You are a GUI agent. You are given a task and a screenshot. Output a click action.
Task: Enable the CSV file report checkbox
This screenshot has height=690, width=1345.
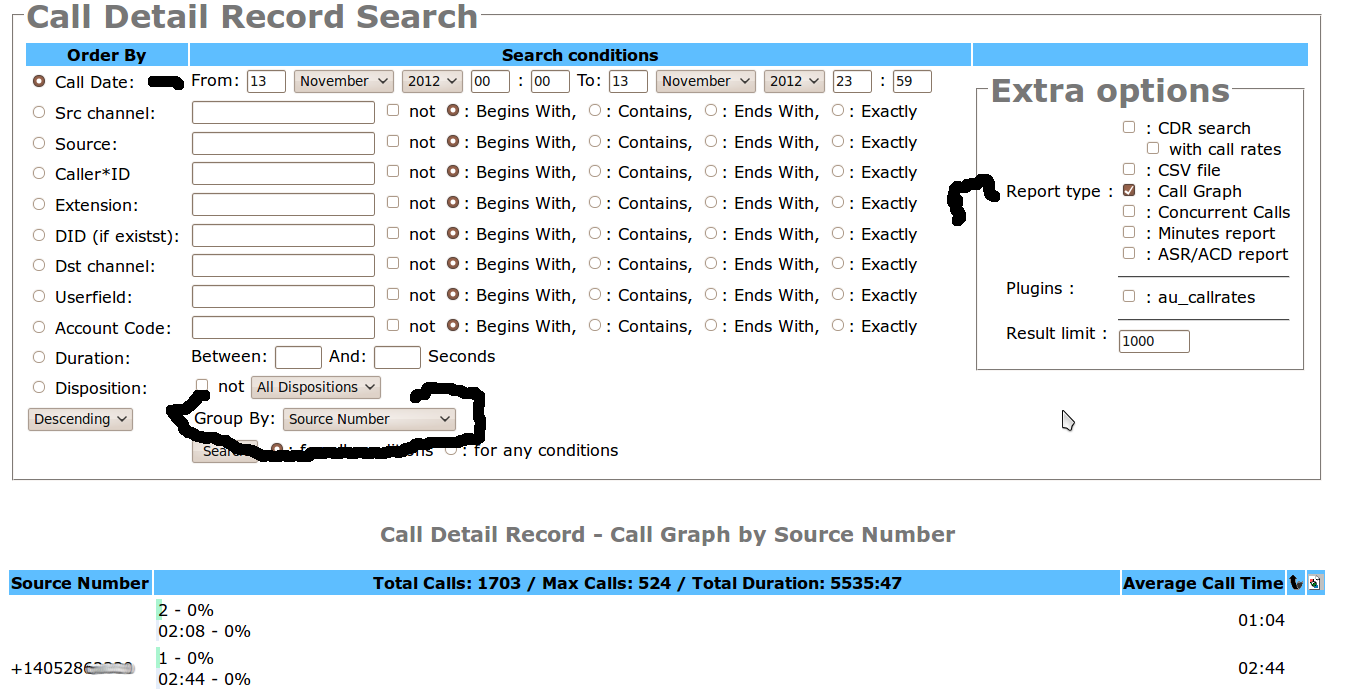[x=1129, y=170]
